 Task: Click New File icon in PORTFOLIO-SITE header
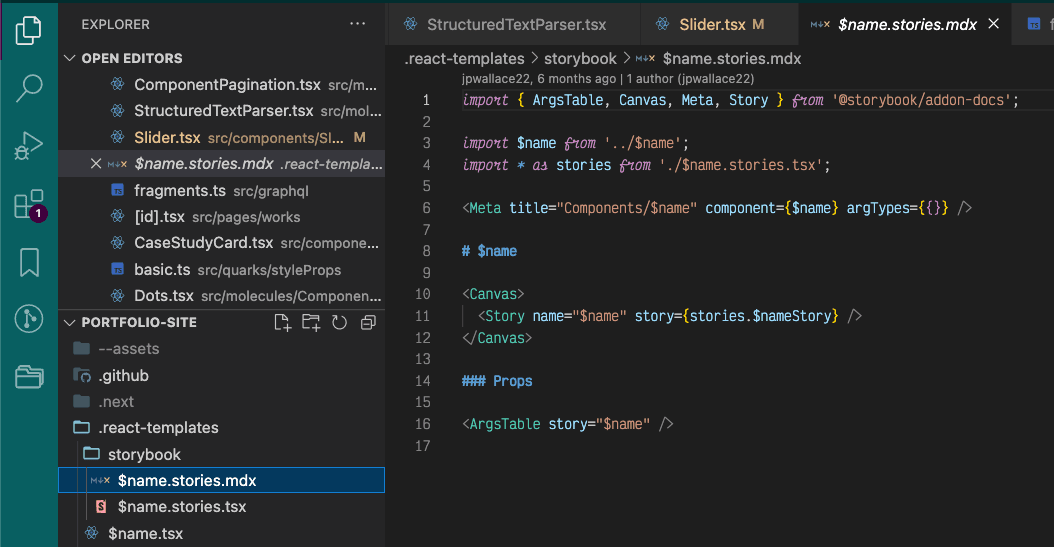coord(283,322)
